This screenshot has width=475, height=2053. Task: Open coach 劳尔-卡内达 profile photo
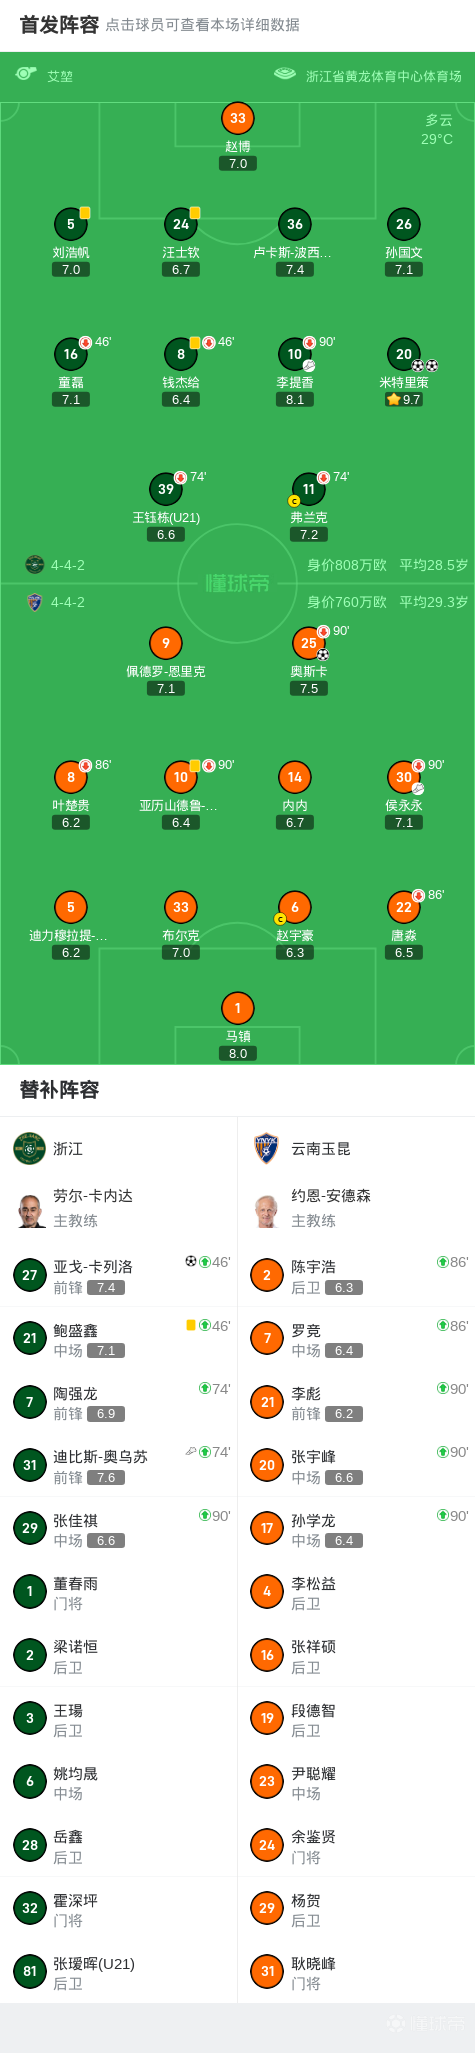[x=30, y=1209]
